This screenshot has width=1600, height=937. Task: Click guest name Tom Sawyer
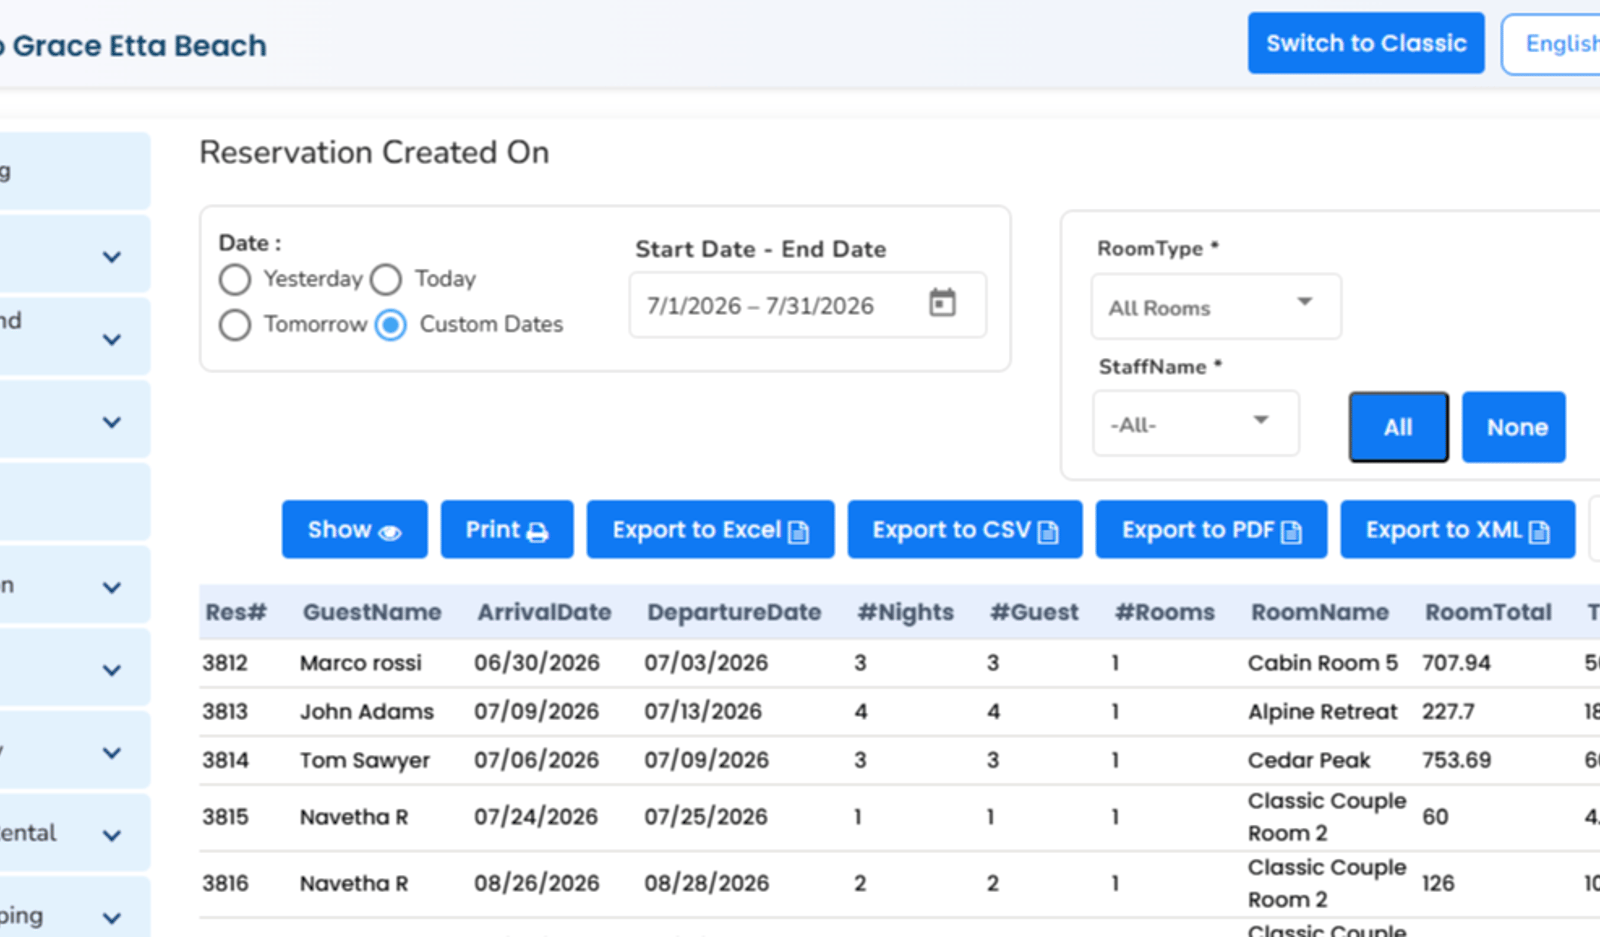(x=365, y=761)
